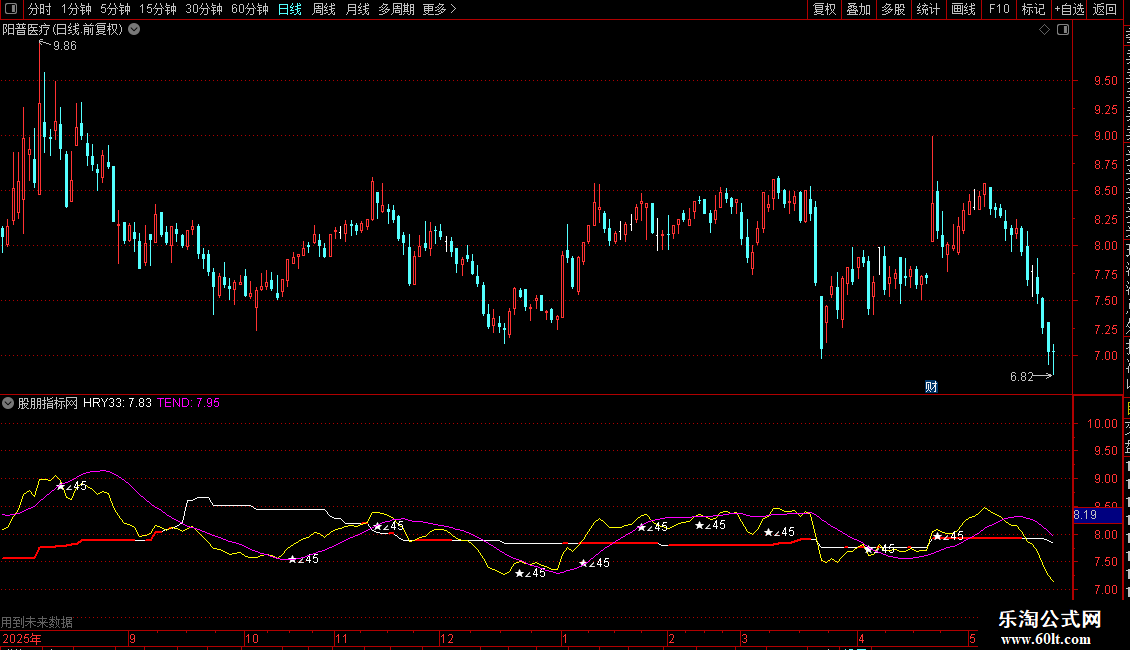Select the 1分钟 period tab
This screenshot has height=650, width=1130.
[76, 9]
